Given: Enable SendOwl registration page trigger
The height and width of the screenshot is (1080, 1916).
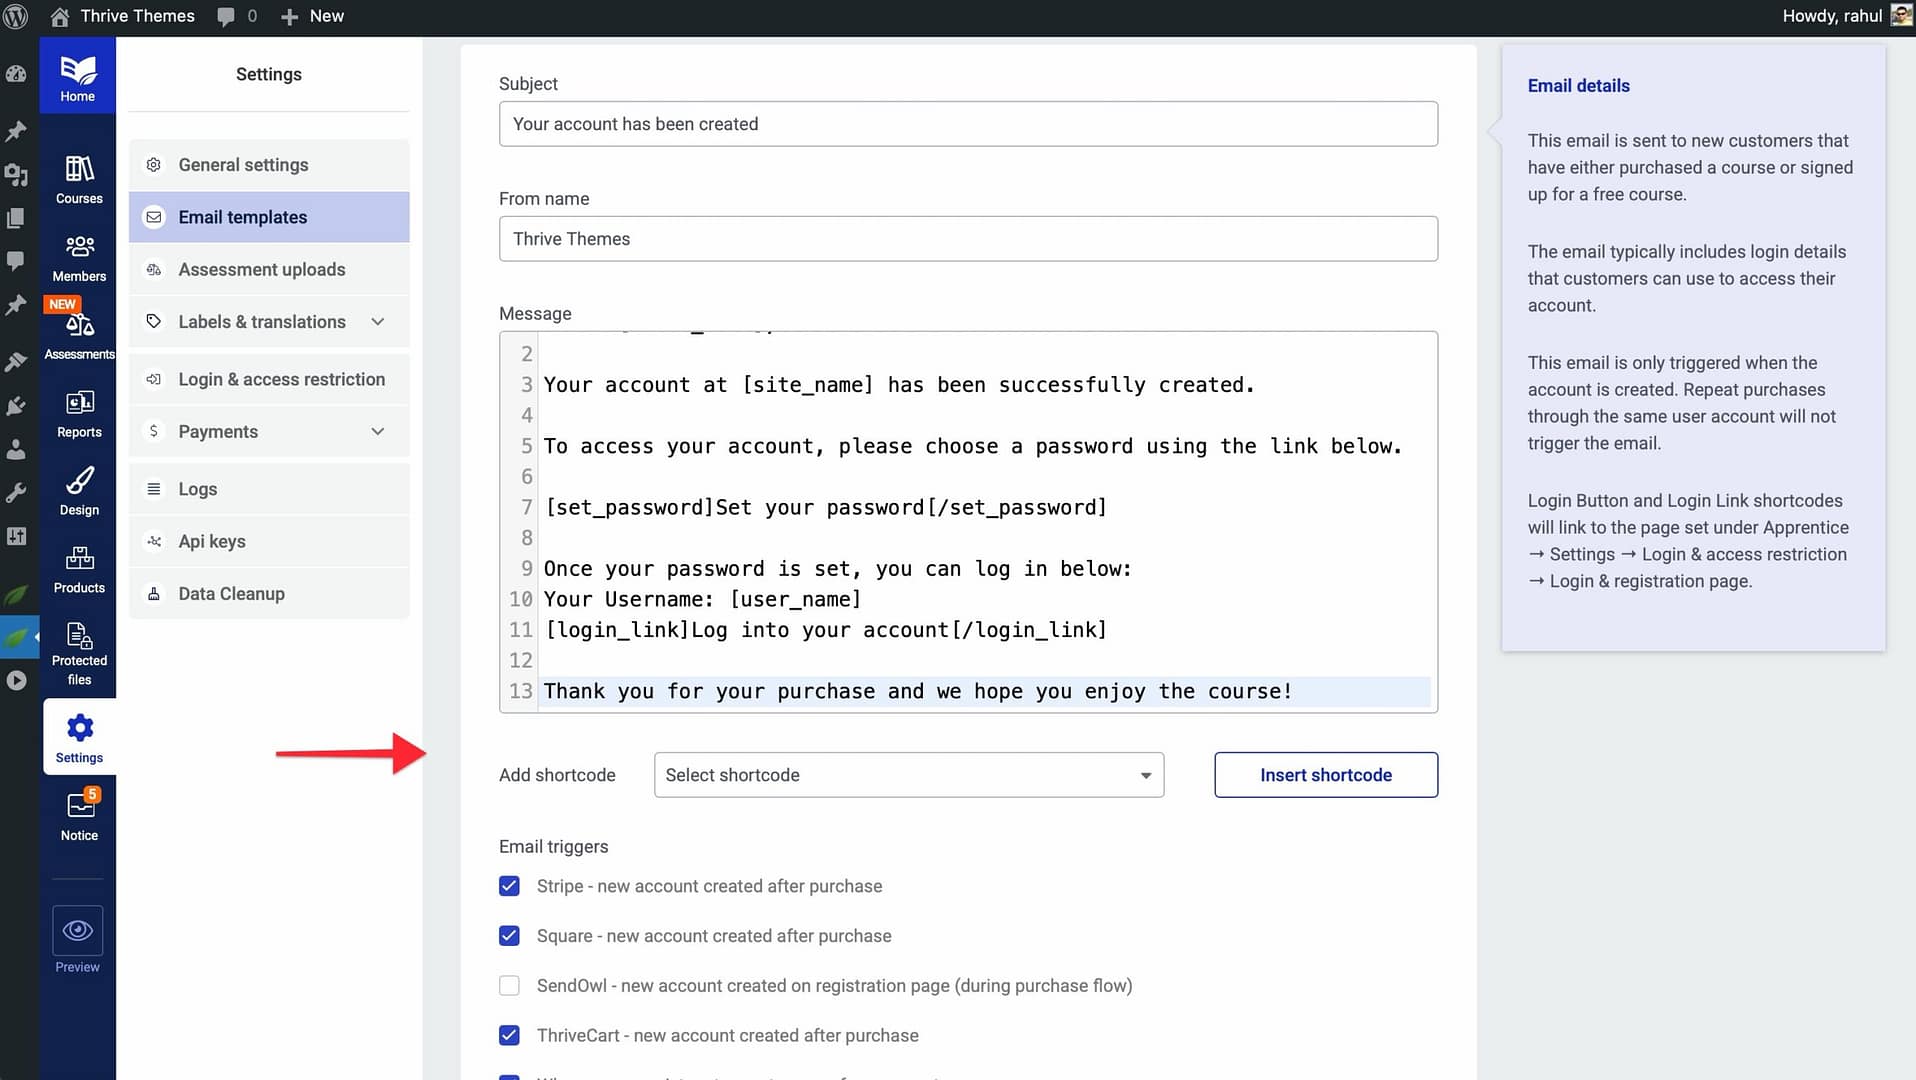Looking at the screenshot, I should [x=509, y=986].
